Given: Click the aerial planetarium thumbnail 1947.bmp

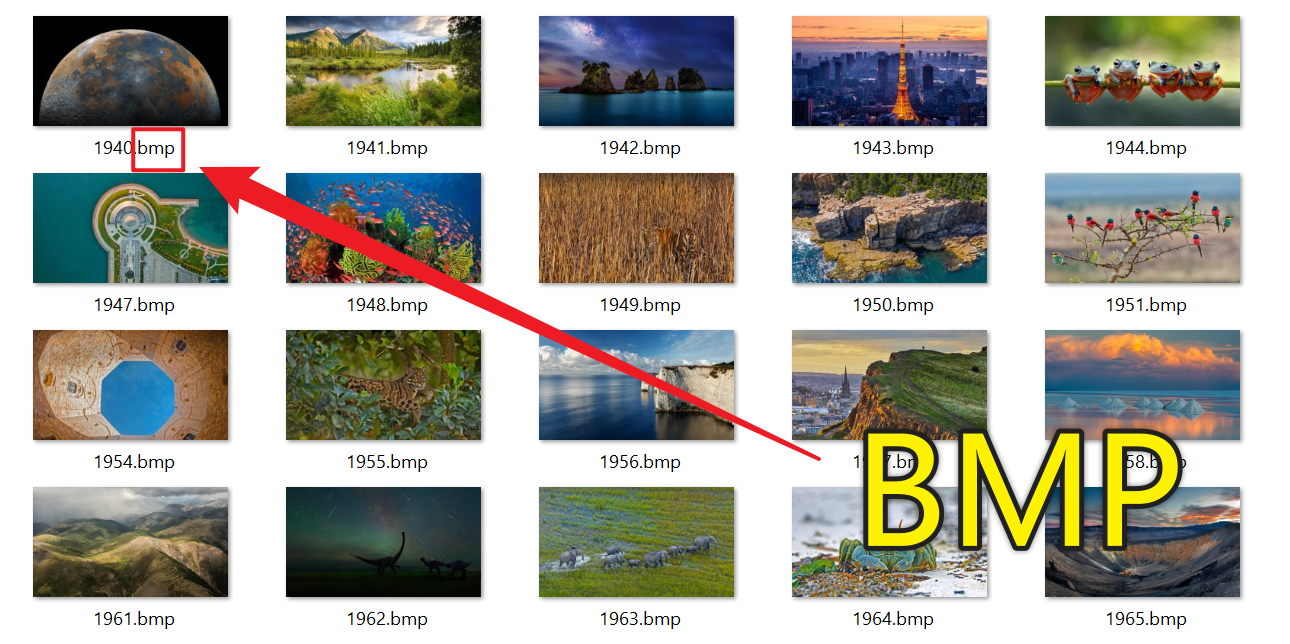Looking at the screenshot, I should coord(130,228).
